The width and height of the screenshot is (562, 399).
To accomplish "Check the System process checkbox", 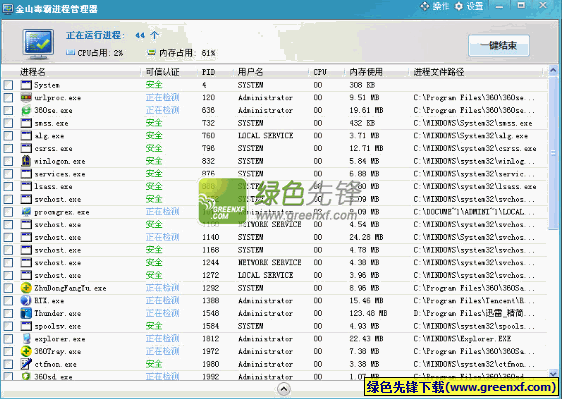I will pos(8,85).
